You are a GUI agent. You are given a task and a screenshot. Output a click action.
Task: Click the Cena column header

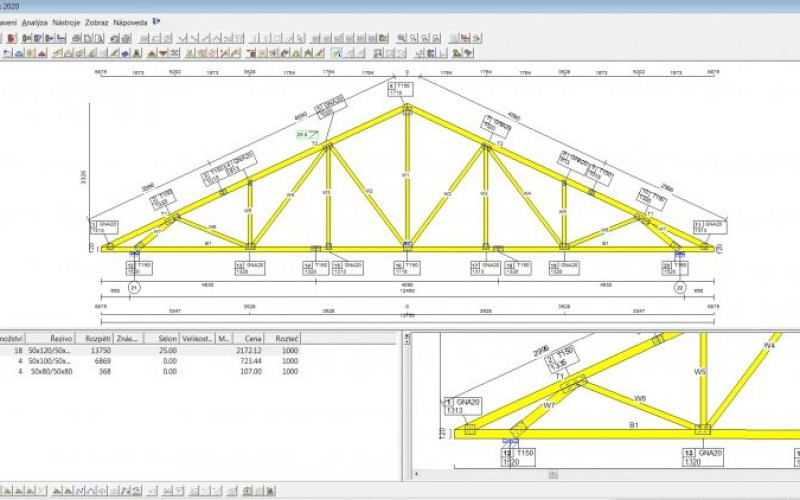248,338
